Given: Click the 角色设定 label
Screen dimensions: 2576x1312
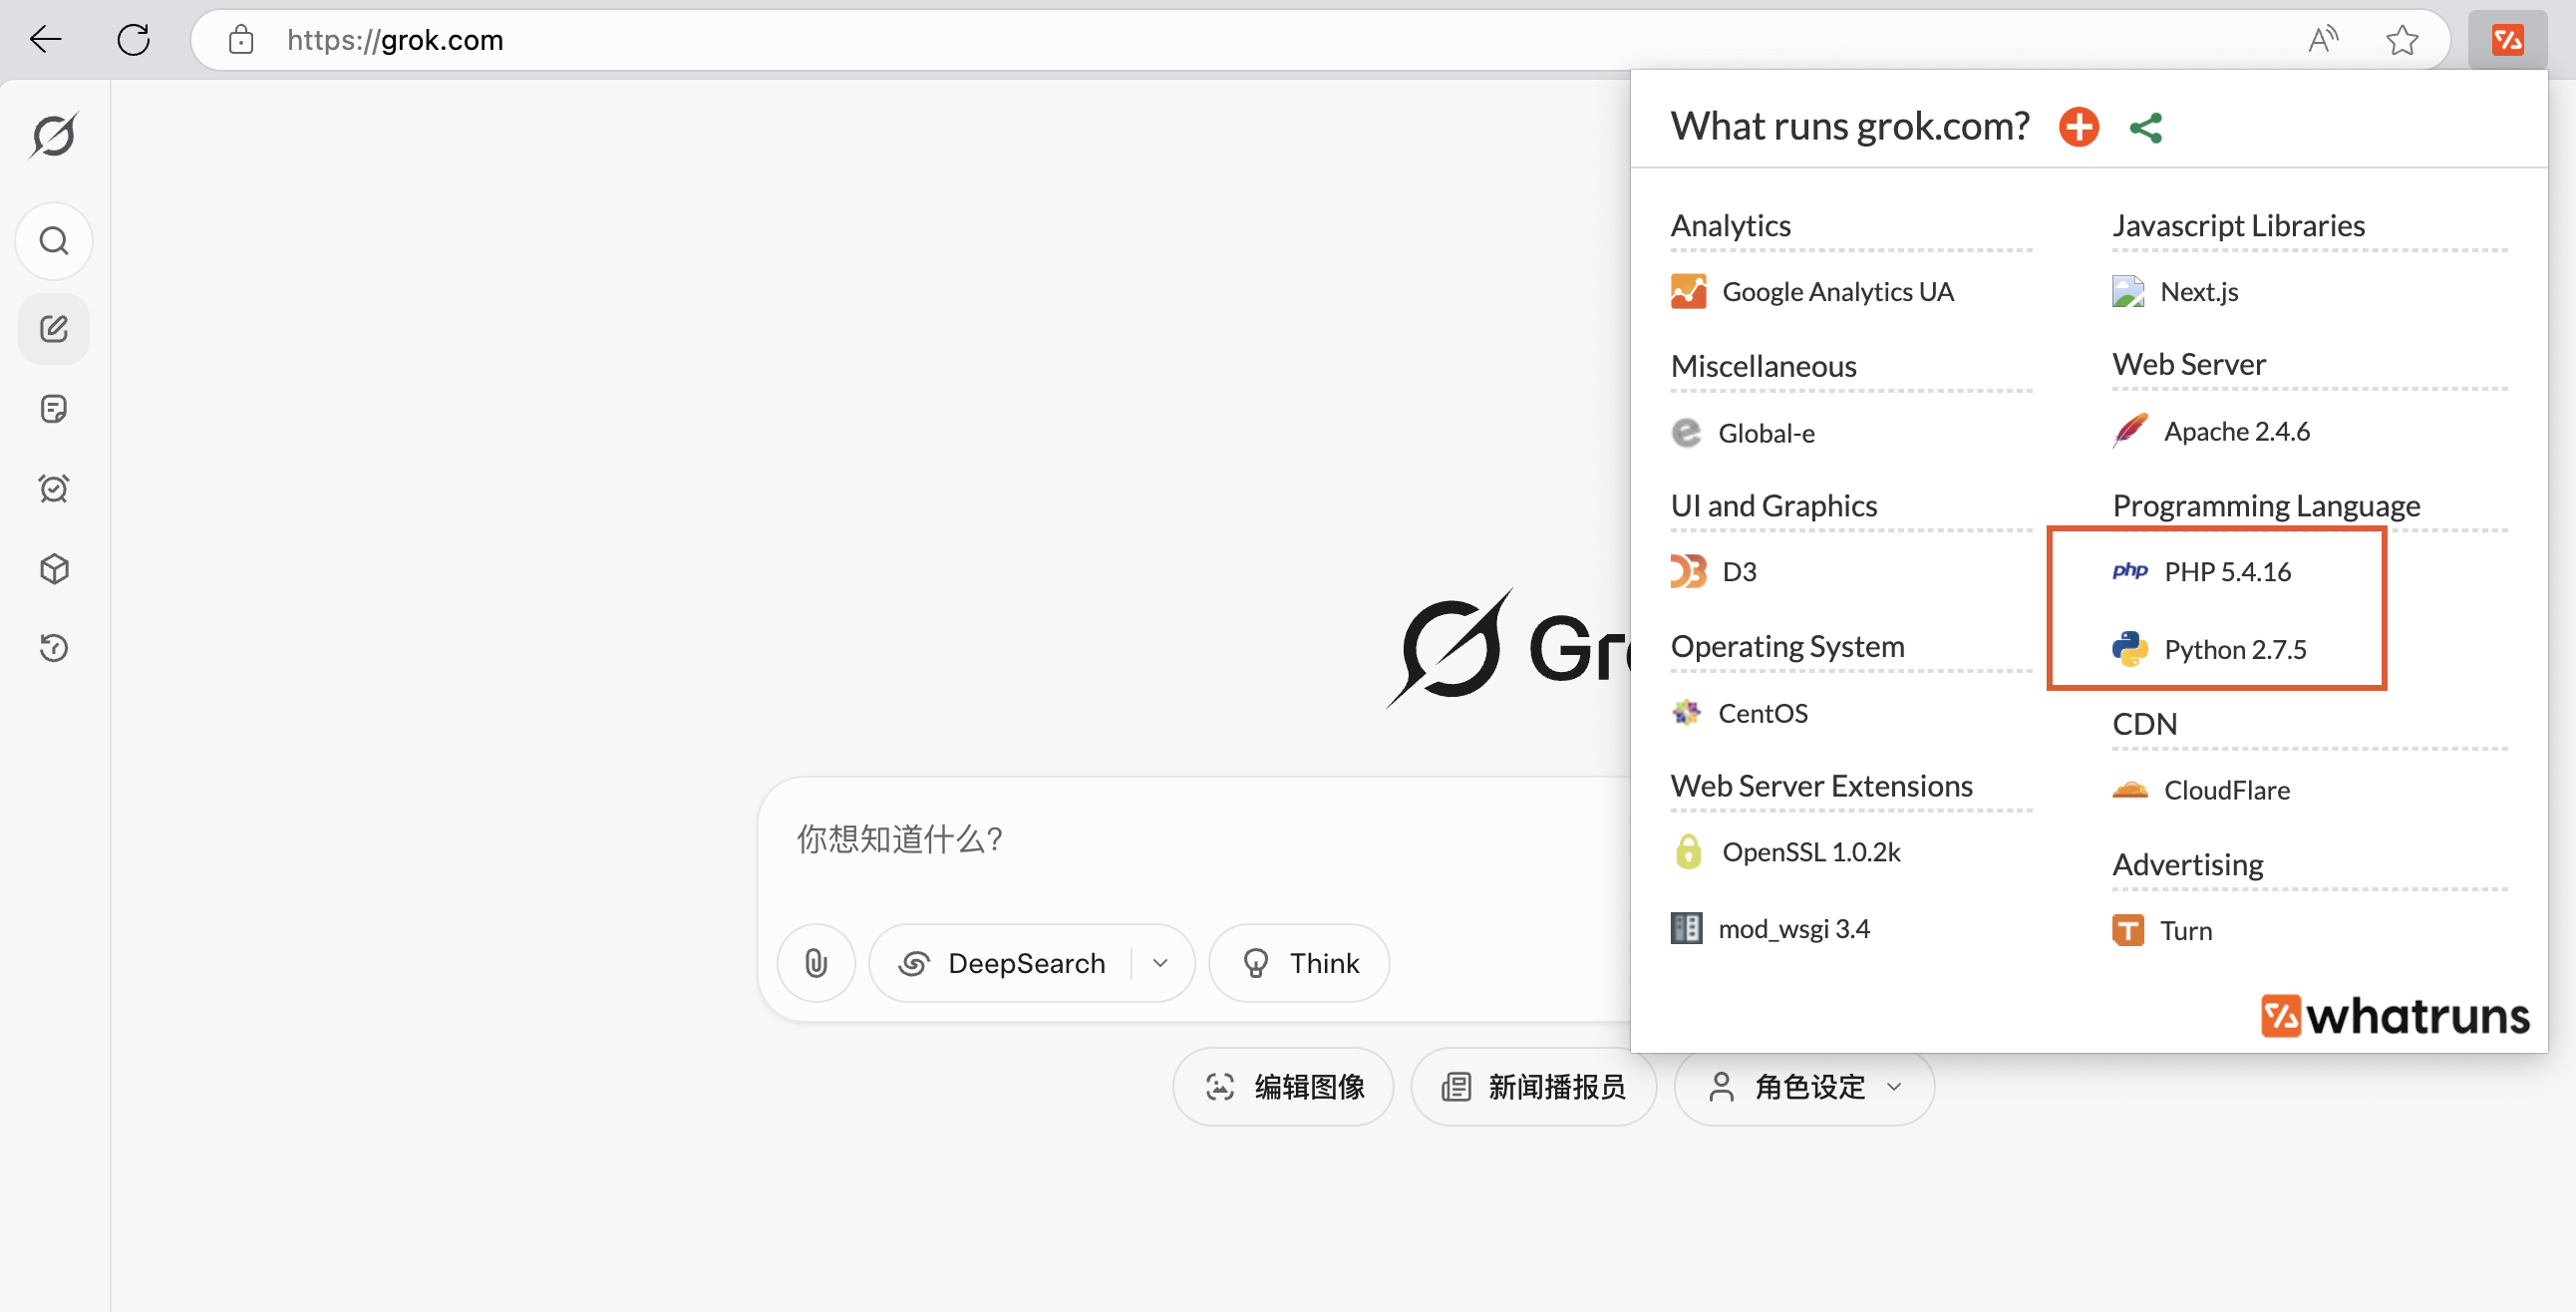Looking at the screenshot, I should click(1809, 1087).
